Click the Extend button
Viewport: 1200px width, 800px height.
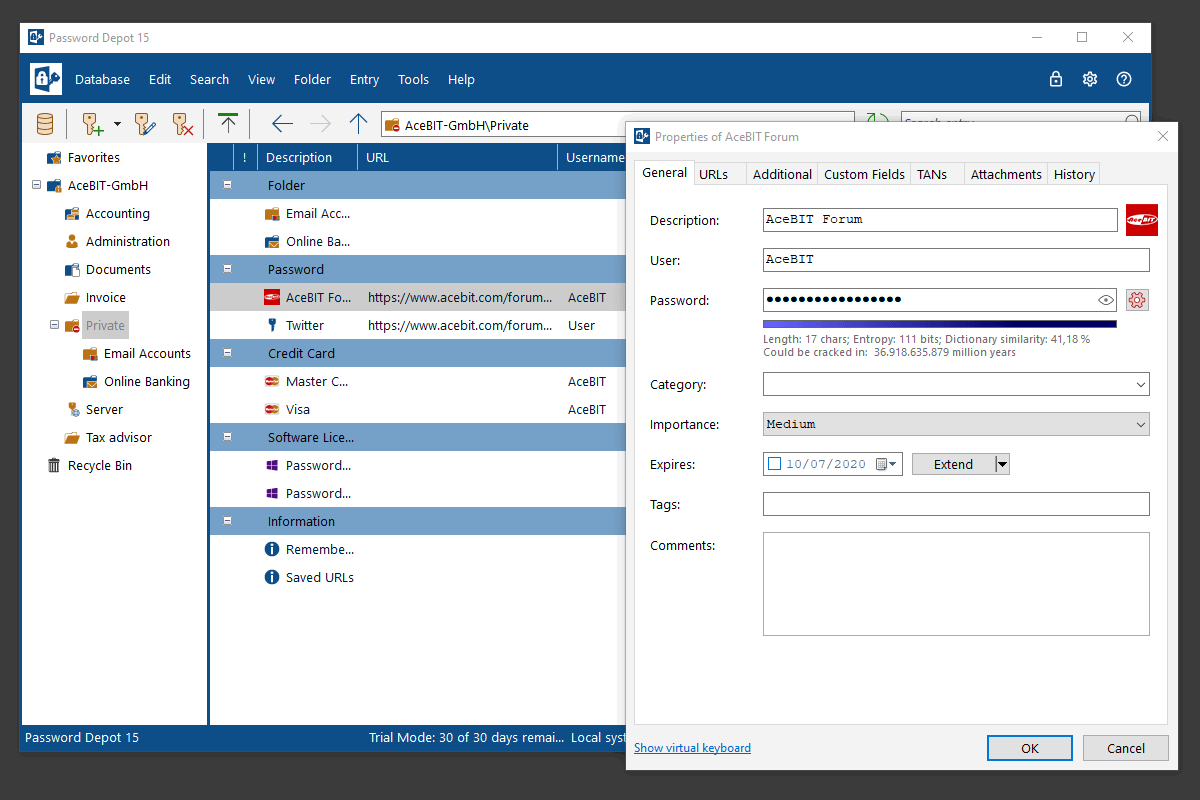tap(953, 464)
